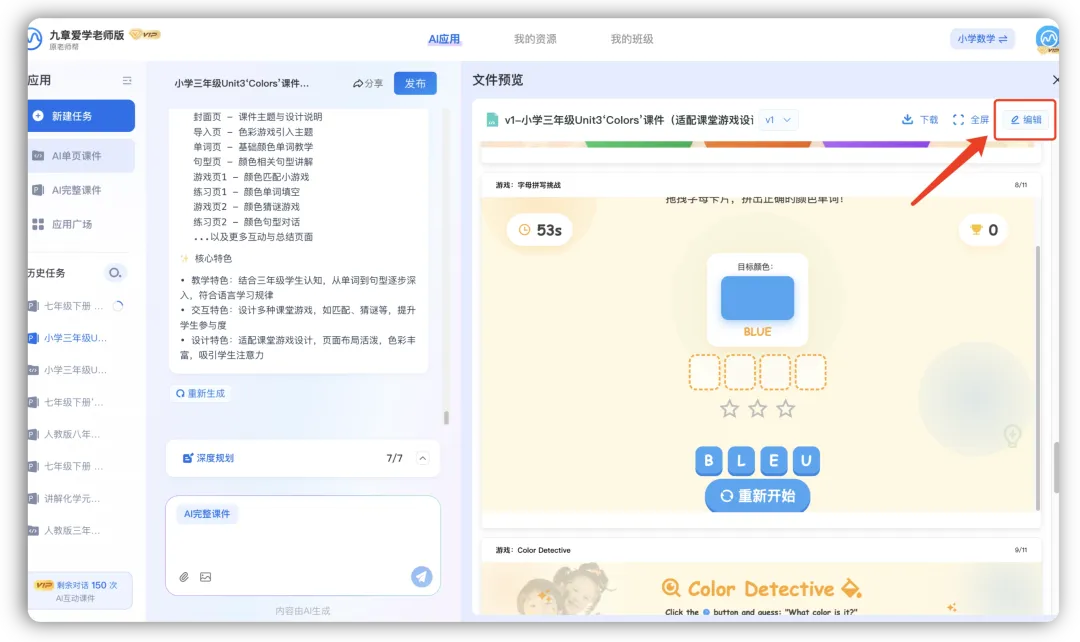The height and width of the screenshot is (642, 1080).
Task: Click the send message paper-plane button
Action: [x=422, y=577]
